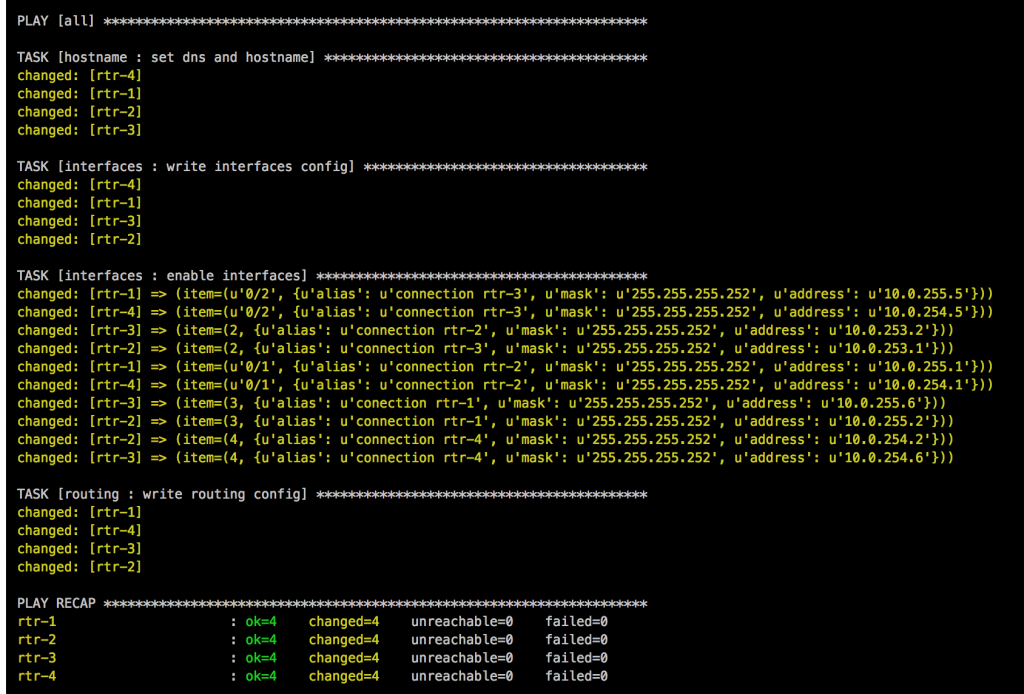Click 'changed: [rtr-1]' under hostname task

80,93
